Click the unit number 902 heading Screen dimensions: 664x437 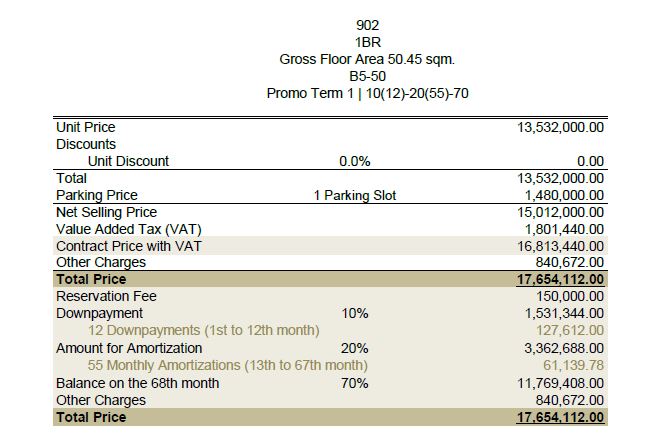(x=367, y=25)
